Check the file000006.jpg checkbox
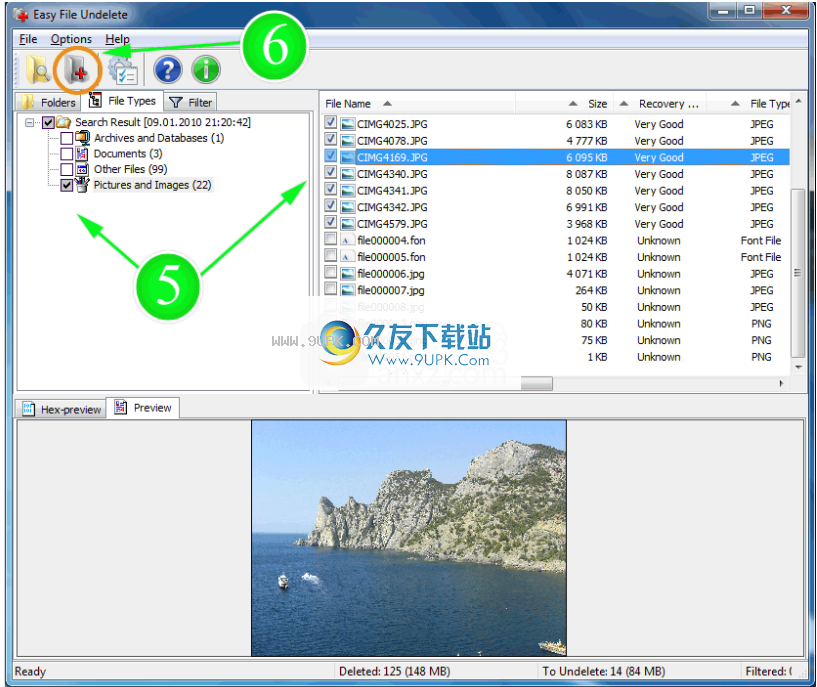 pos(330,273)
